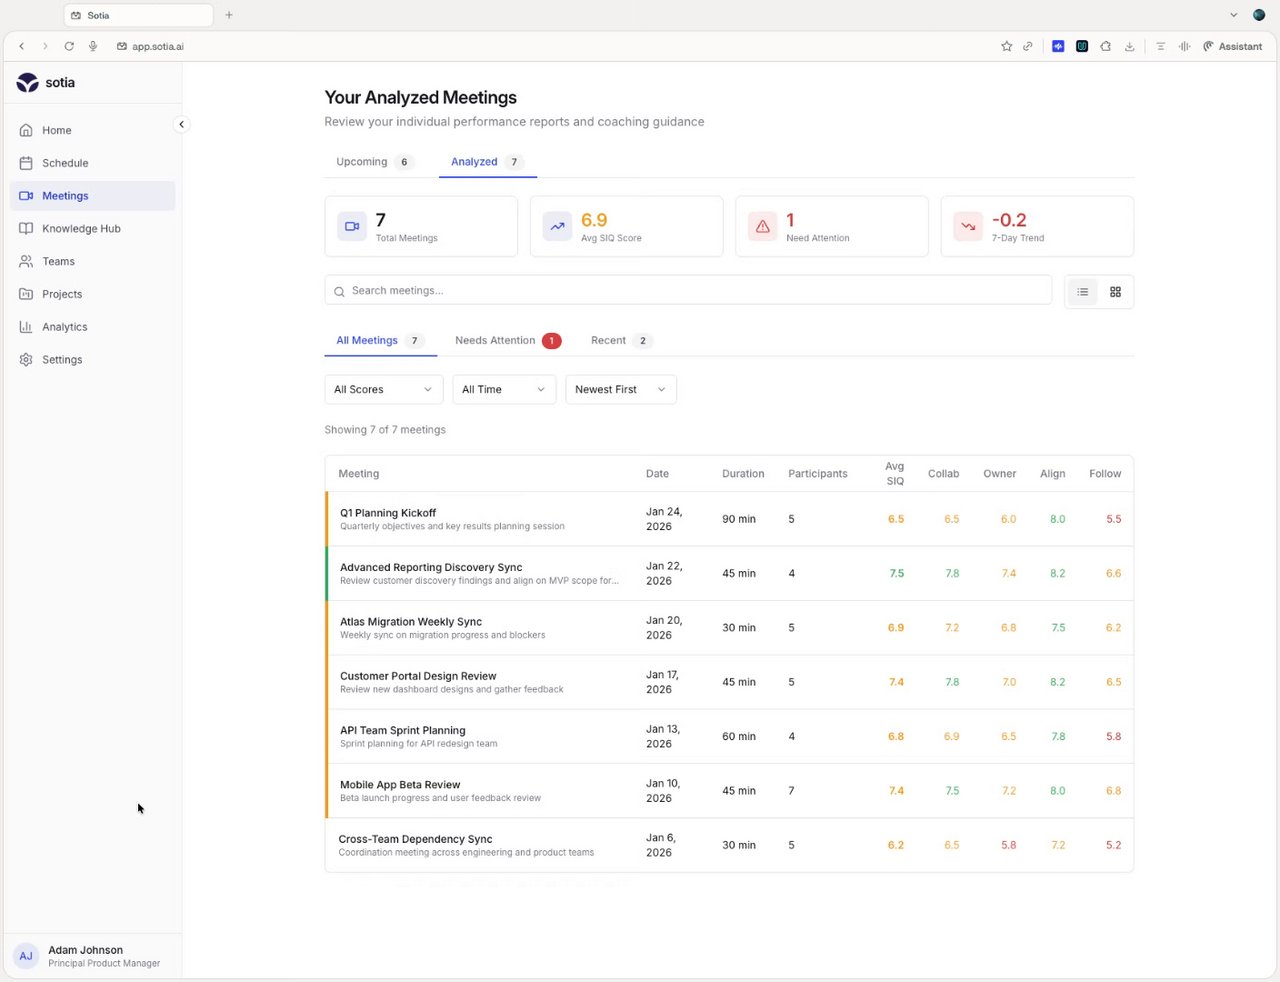Viewport: 1280px width, 982px height.
Task: Open Knowledge Hub from sidebar
Action: click(92, 228)
